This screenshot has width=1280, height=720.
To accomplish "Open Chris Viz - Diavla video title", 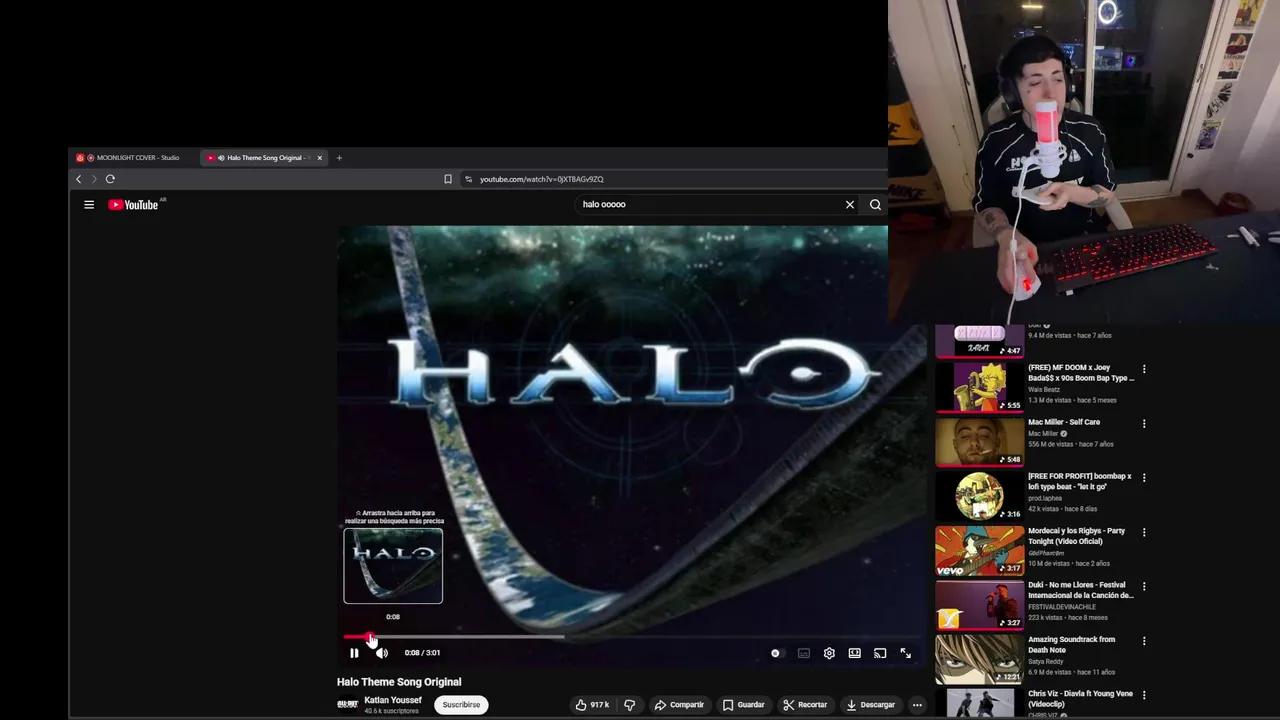I will [x=1081, y=699].
